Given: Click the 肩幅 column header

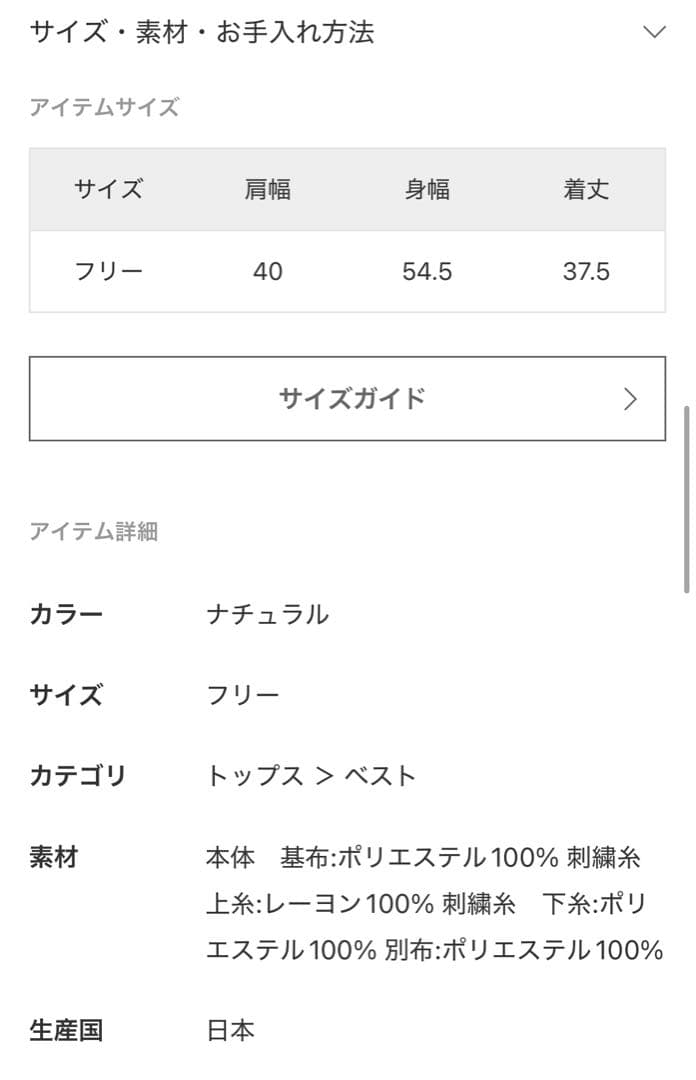Looking at the screenshot, I should (268, 189).
